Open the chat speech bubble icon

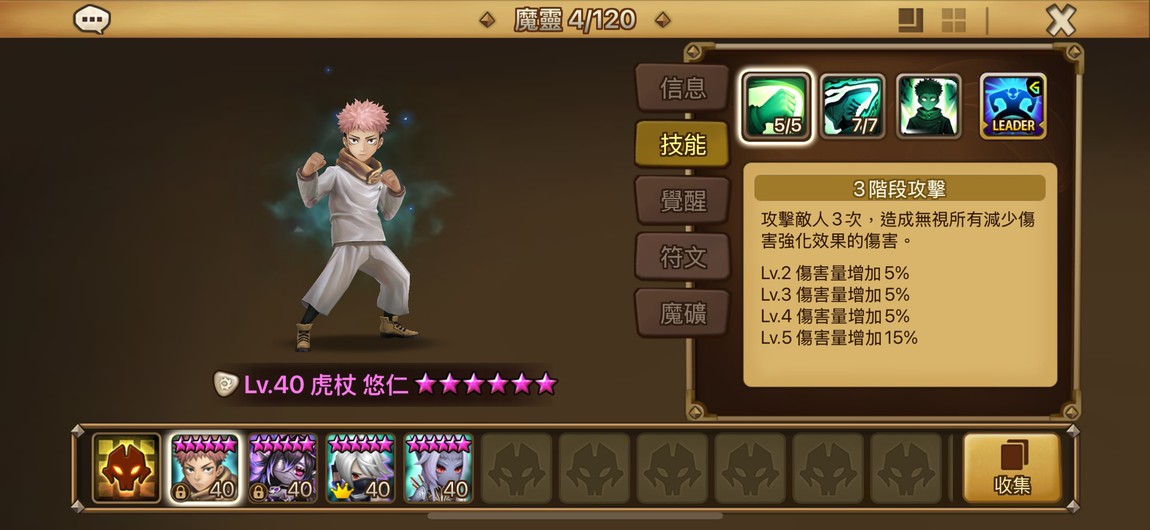(x=92, y=19)
